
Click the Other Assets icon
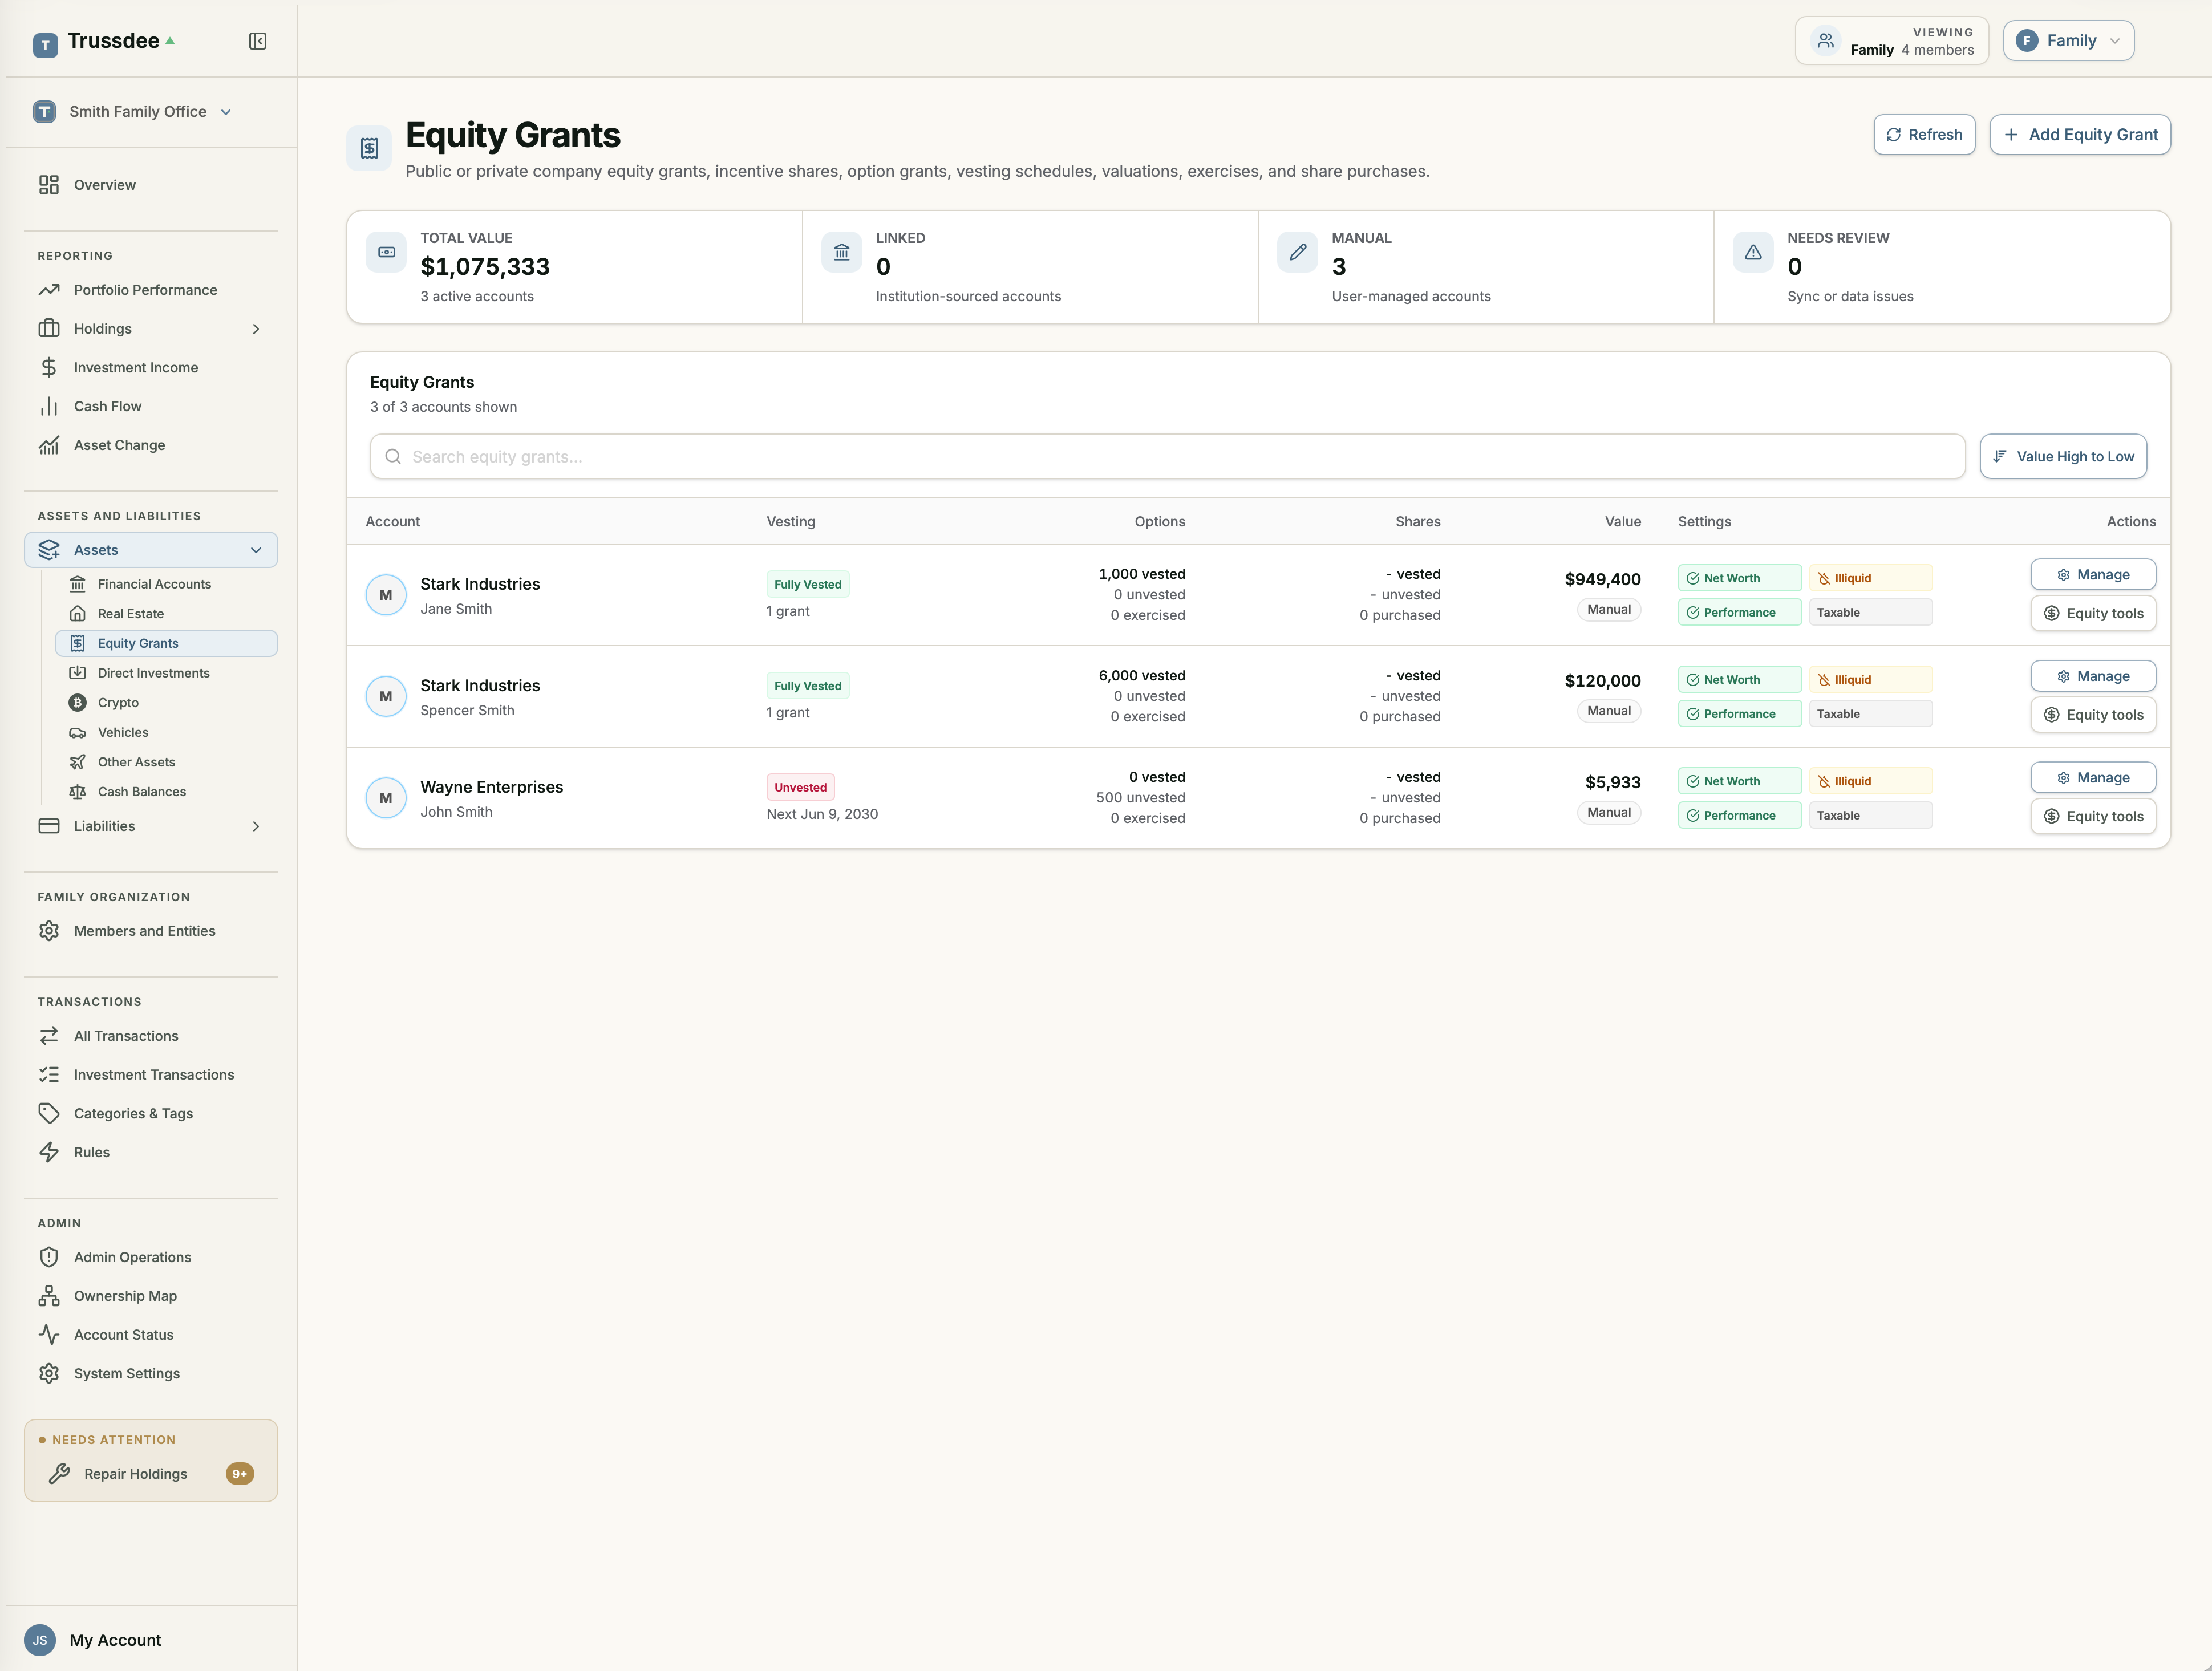[77, 762]
